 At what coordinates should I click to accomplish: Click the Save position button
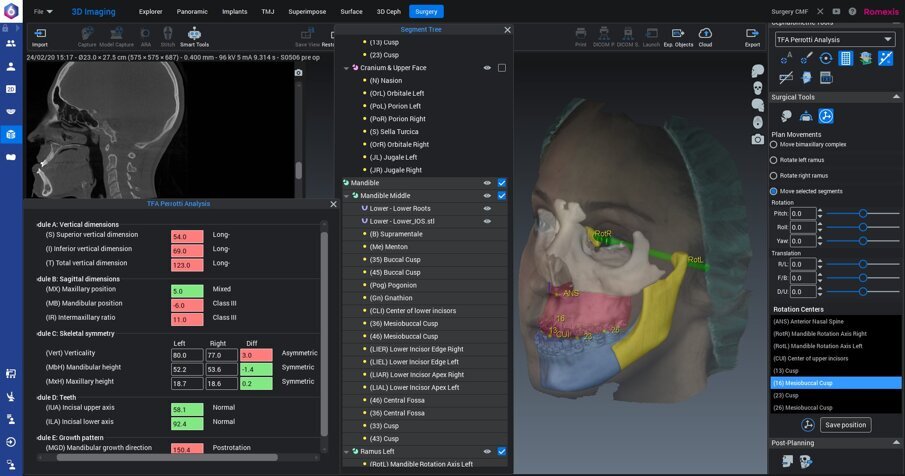pyautogui.click(x=845, y=425)
